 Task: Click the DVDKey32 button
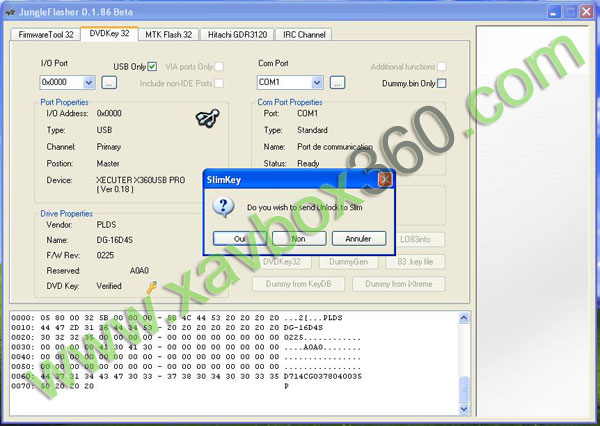pos(282,262)
